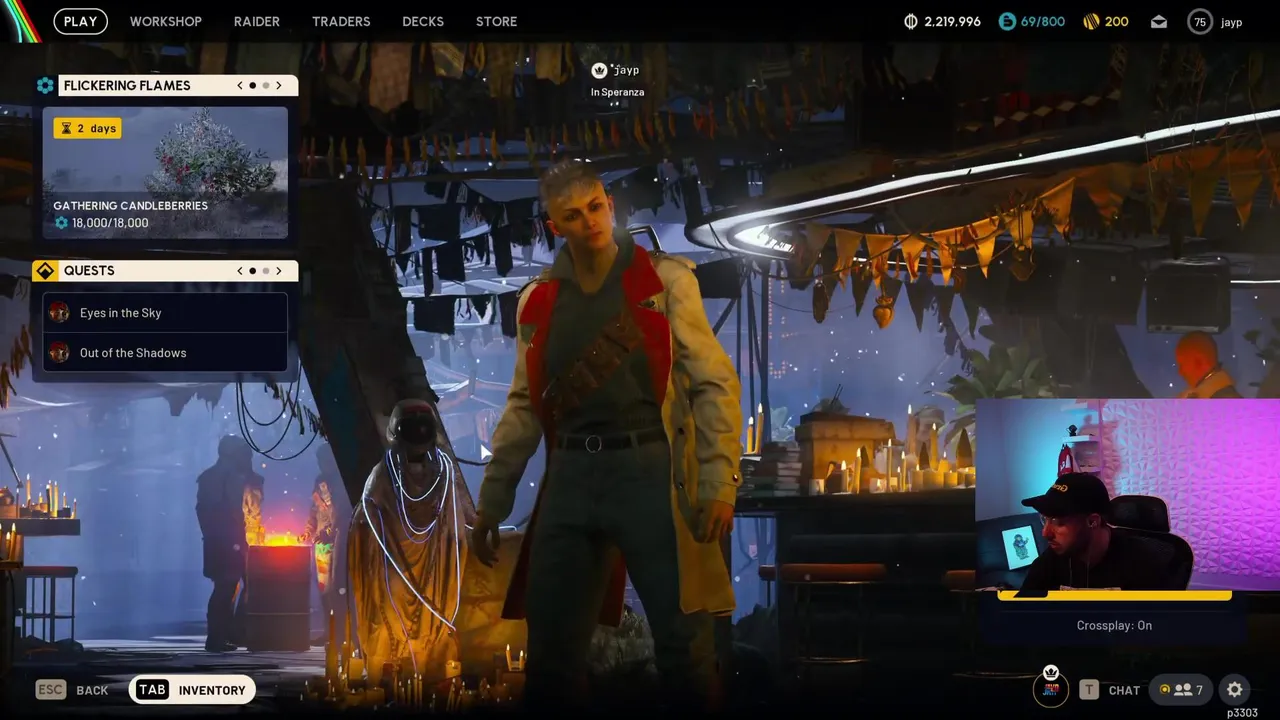Click the gold stack icon beside 200
The image size is (1280, 720).
click(1092, 21)
